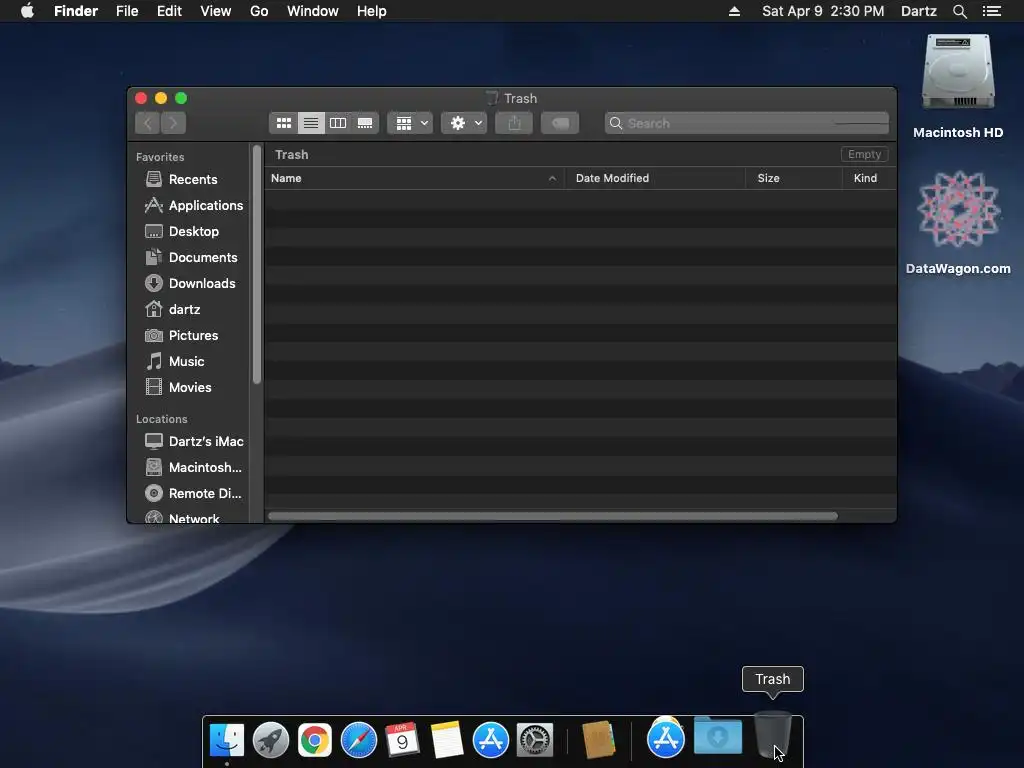The height and width of the screenshot is (768, 1024).
Task: Open Notification Center icon
Action: [x=991, y=11]
